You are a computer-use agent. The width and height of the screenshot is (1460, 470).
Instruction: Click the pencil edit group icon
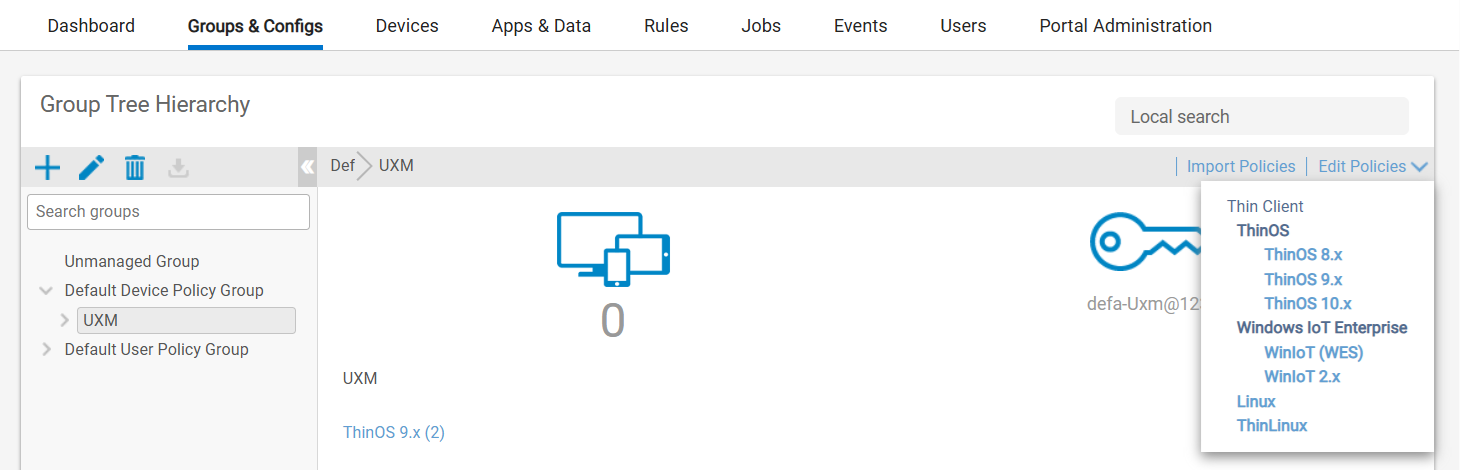coord(91,167)
